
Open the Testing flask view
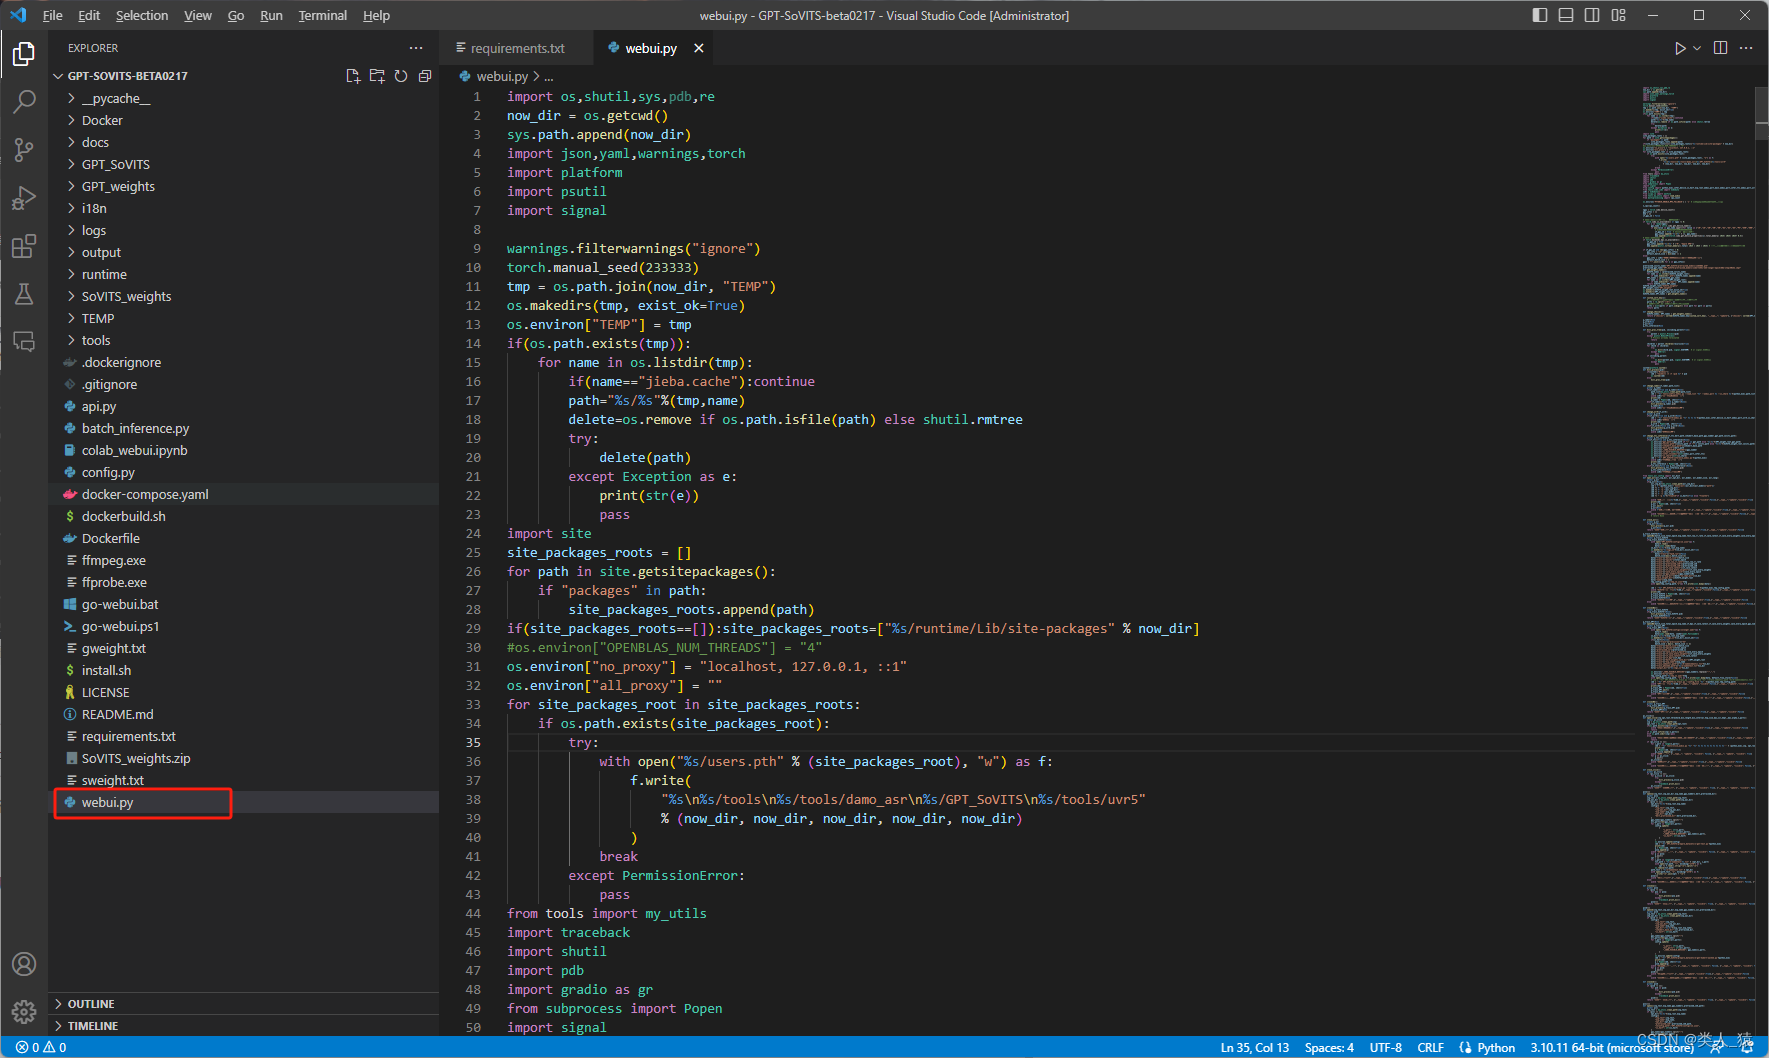tap(24, 293)
